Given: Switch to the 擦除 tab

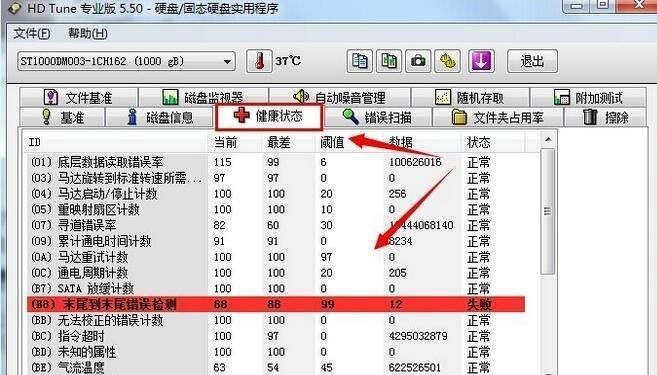Looking at the screenshot, I should (606, 117).
